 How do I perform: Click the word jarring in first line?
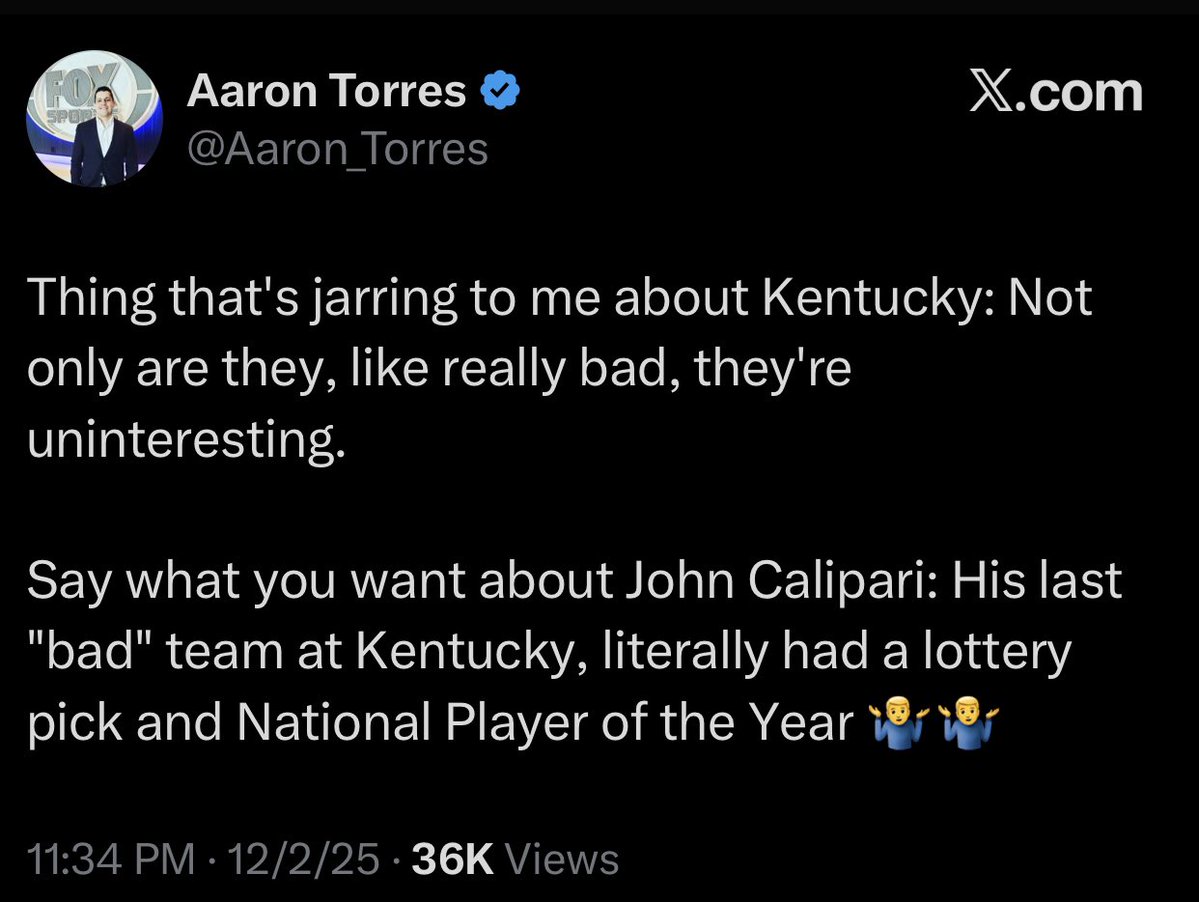[x=382, y=298]
